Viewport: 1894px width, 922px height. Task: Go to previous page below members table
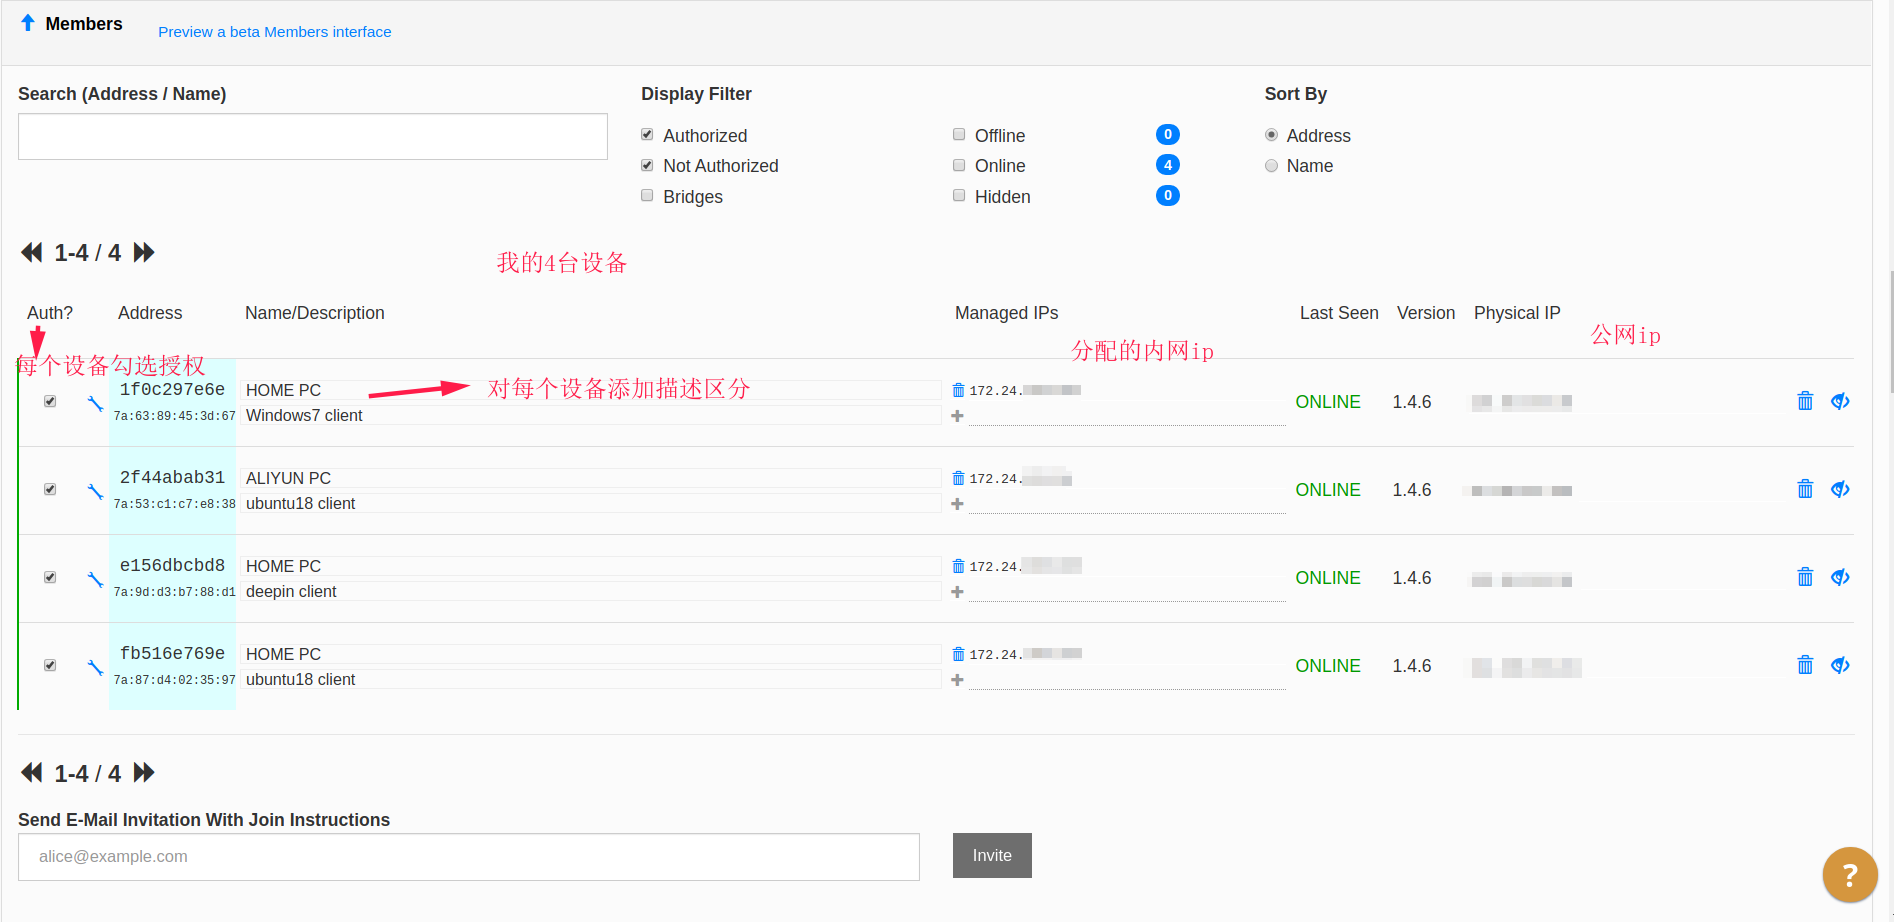coord(32,773)
